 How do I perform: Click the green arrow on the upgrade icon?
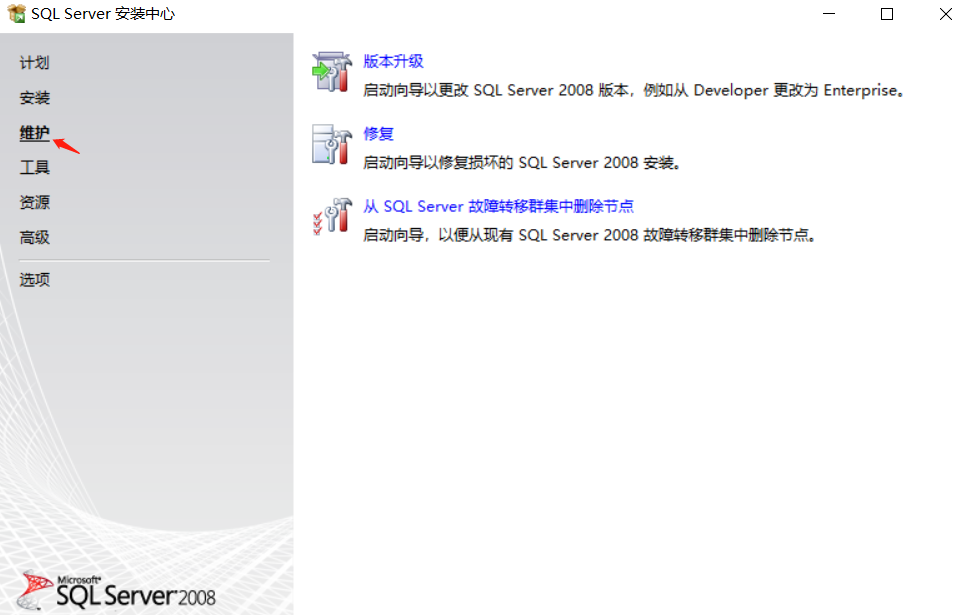[319, 72]
